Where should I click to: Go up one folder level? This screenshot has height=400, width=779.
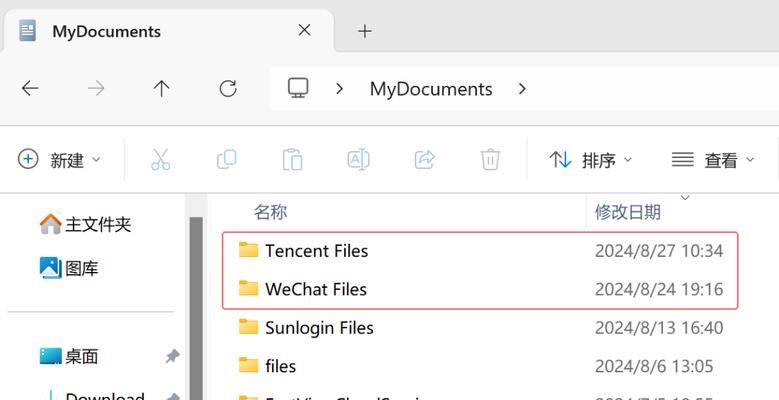click(x=161, y=88)
